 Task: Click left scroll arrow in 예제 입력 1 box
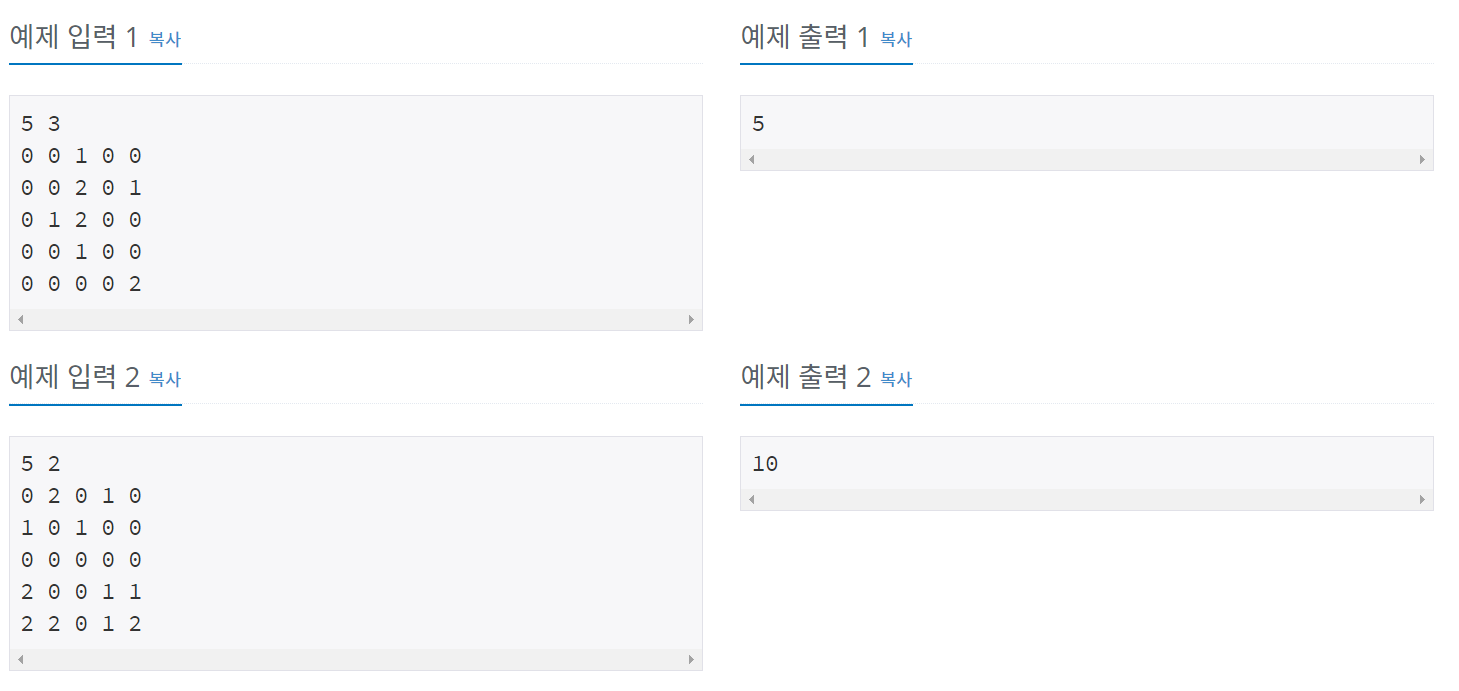tap(20, 320)
